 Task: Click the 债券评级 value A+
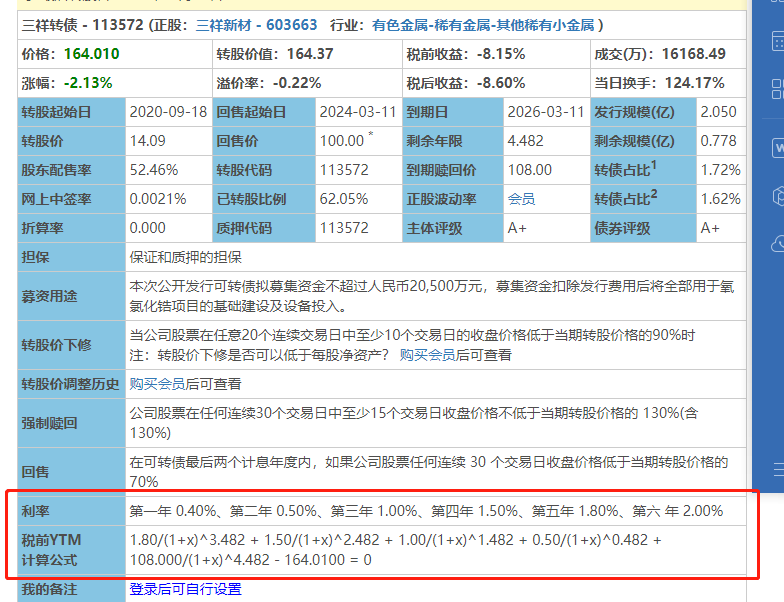coord(710,228)
